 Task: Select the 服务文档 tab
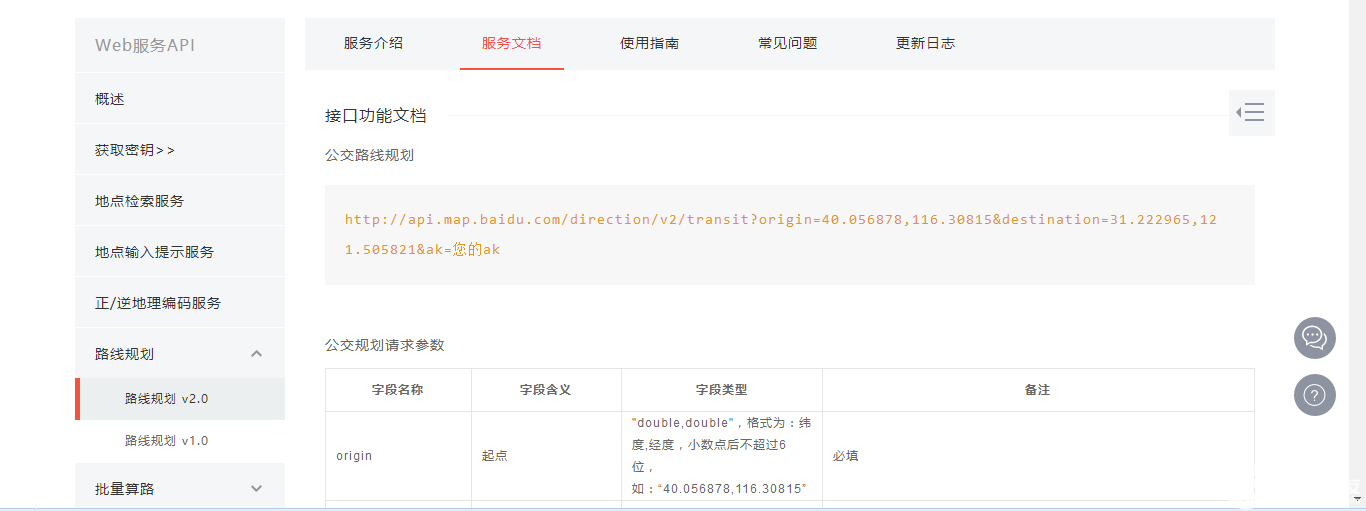(x=511, y=43)
